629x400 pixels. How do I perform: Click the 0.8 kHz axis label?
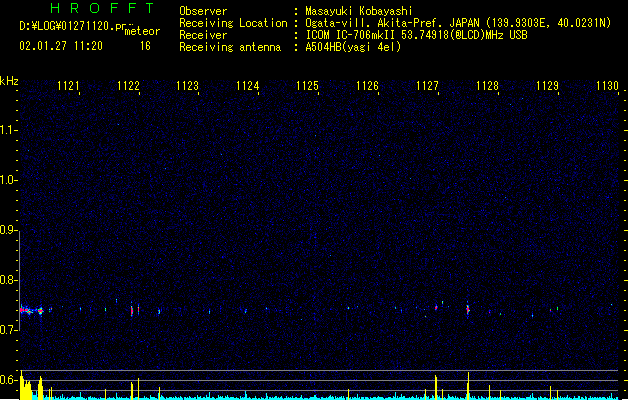coord(8,280)
